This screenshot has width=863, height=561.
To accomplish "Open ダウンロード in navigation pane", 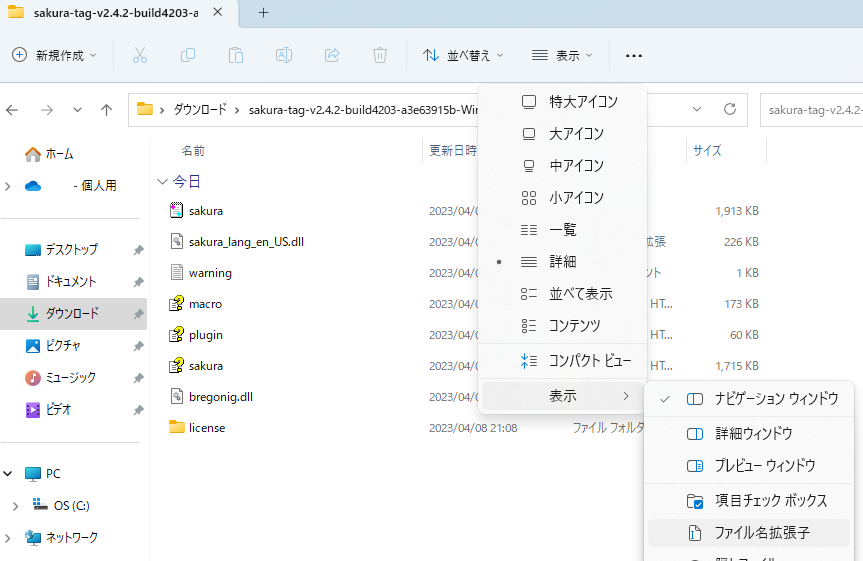I will point(72,314).
